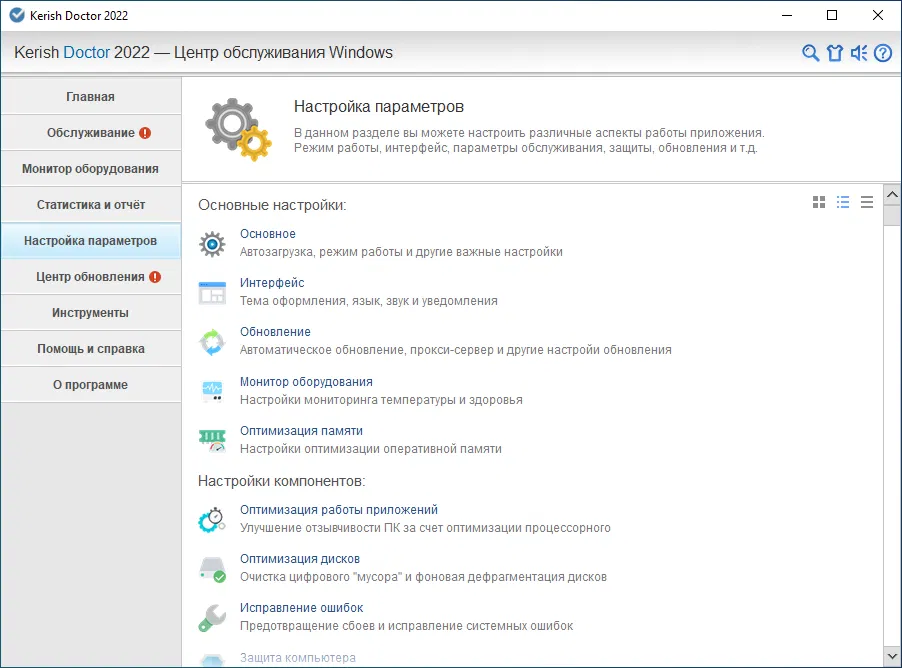The image size is (902, 668).
Task: Click the 'Основные настройки:' section heading
Action: pos(272,205)
